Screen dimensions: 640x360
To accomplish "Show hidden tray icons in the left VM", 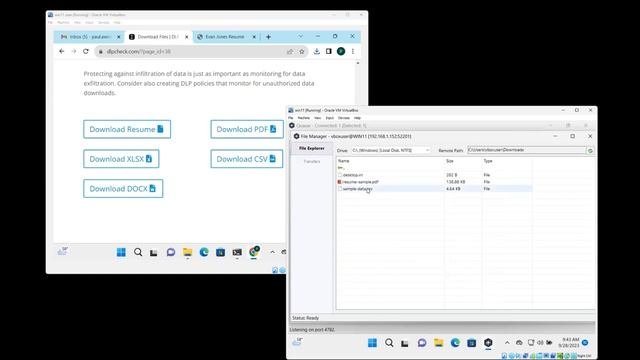I will 272,252.
